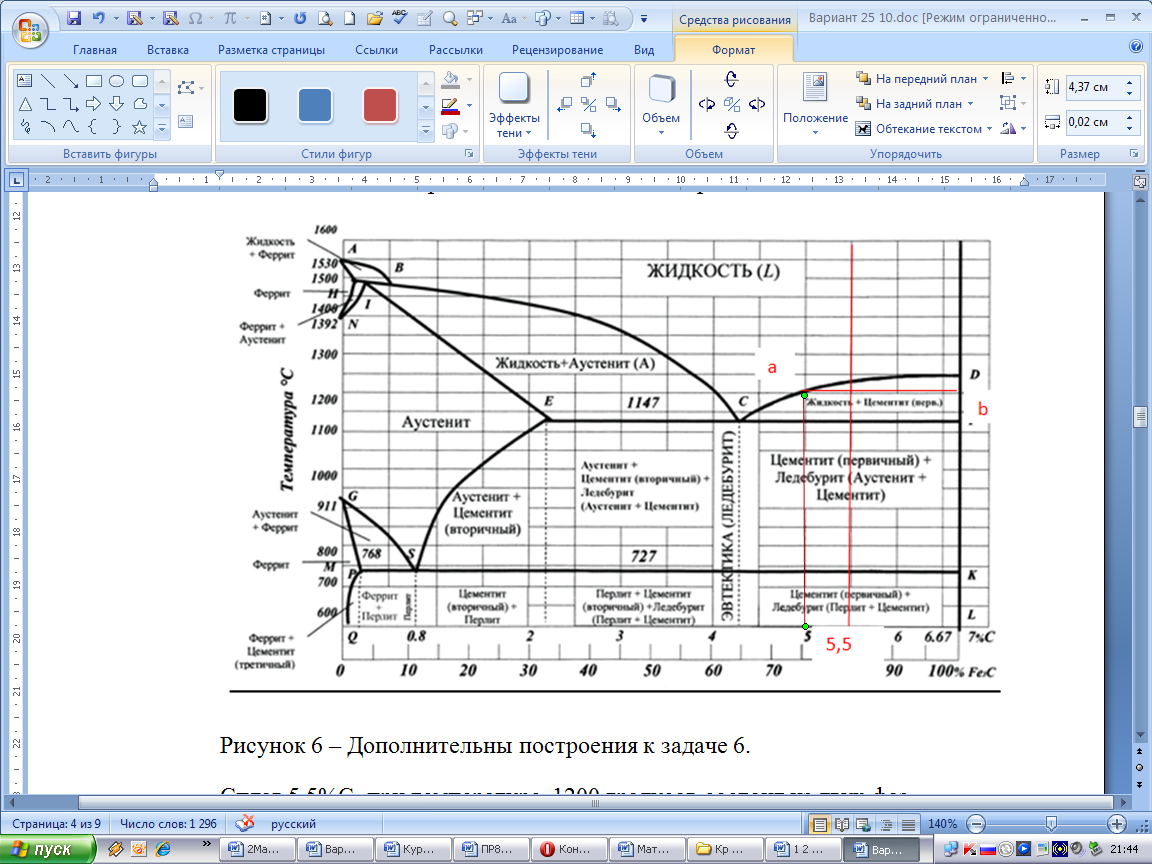This screenshot has height=864, width=1152.
Task: Toggle ruler display button above scrollbar
Action: [1140, 181]
